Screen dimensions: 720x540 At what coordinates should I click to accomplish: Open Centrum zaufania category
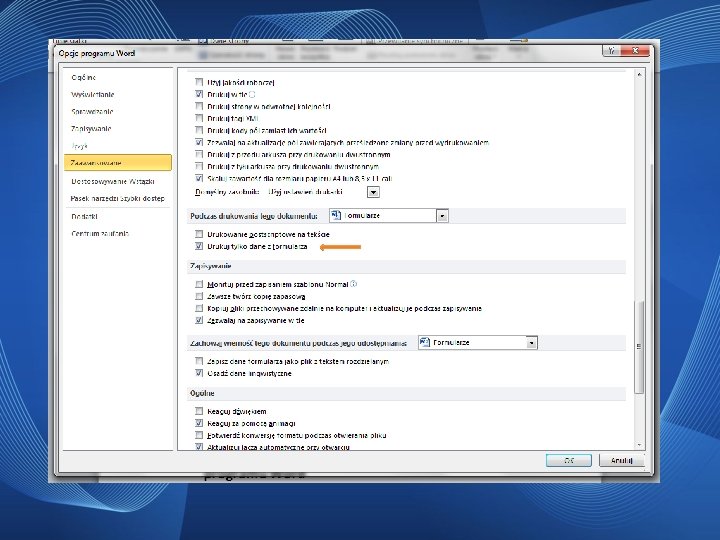pyautogui.click(x=100, y=233)
